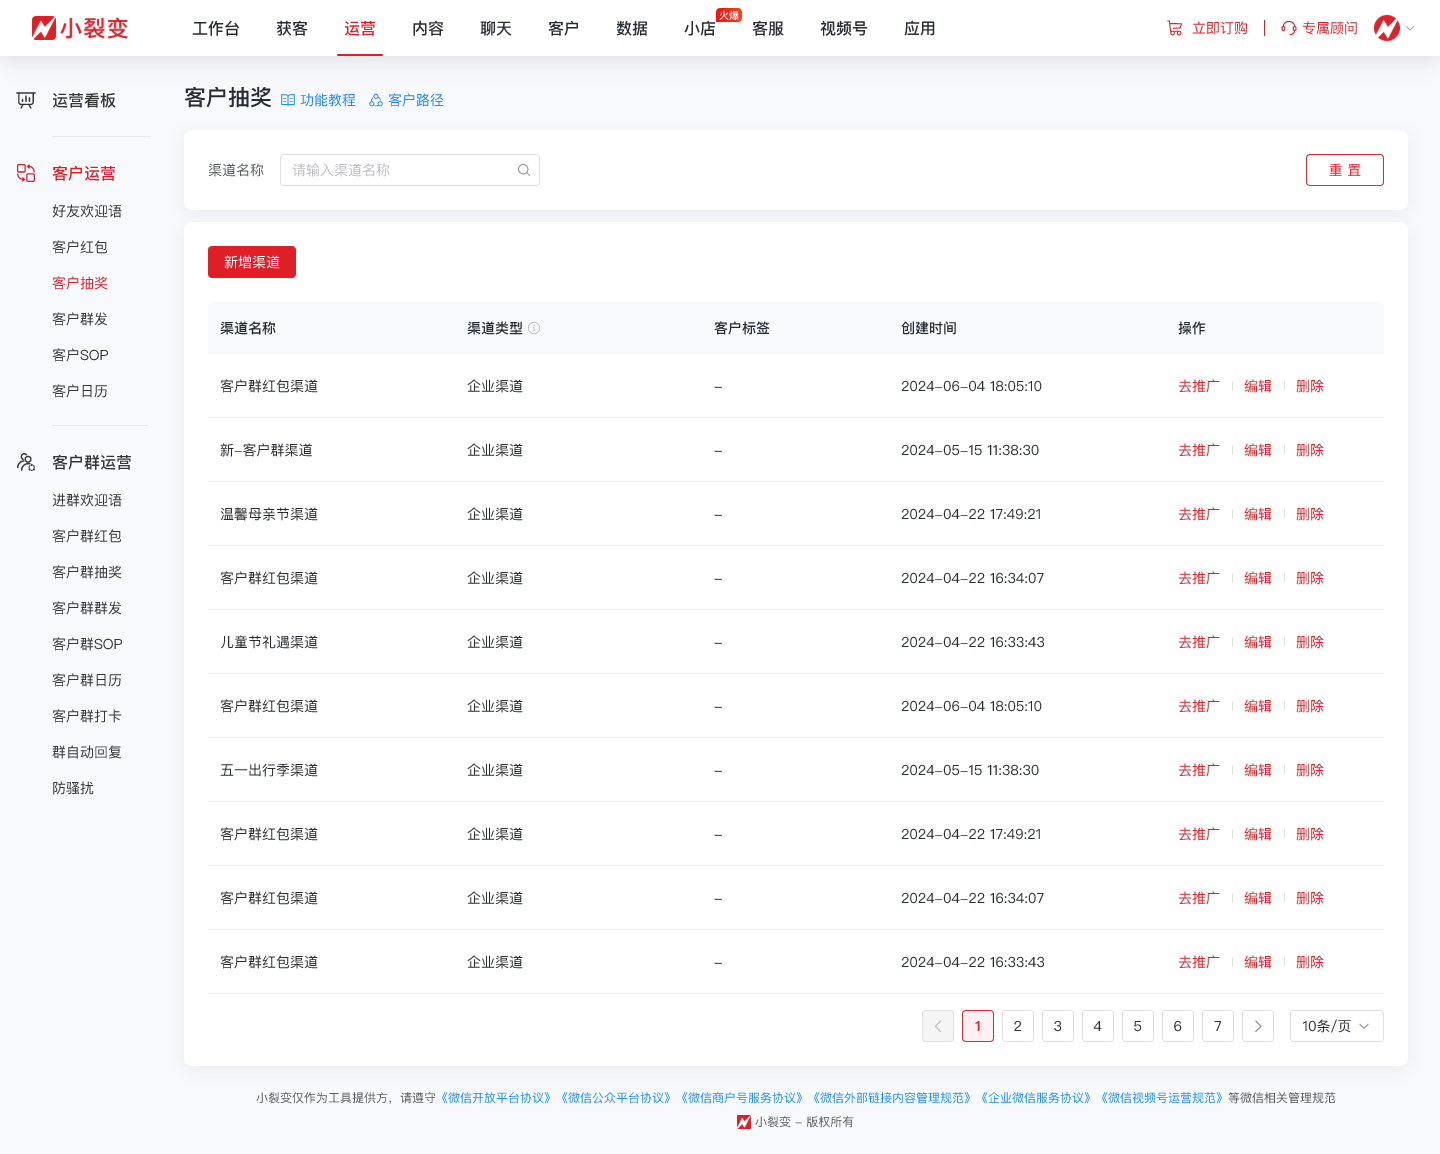Click 删除 for 新-客户群渠道 row
The image size is (1440, 1154).
tap(1310, 450)
